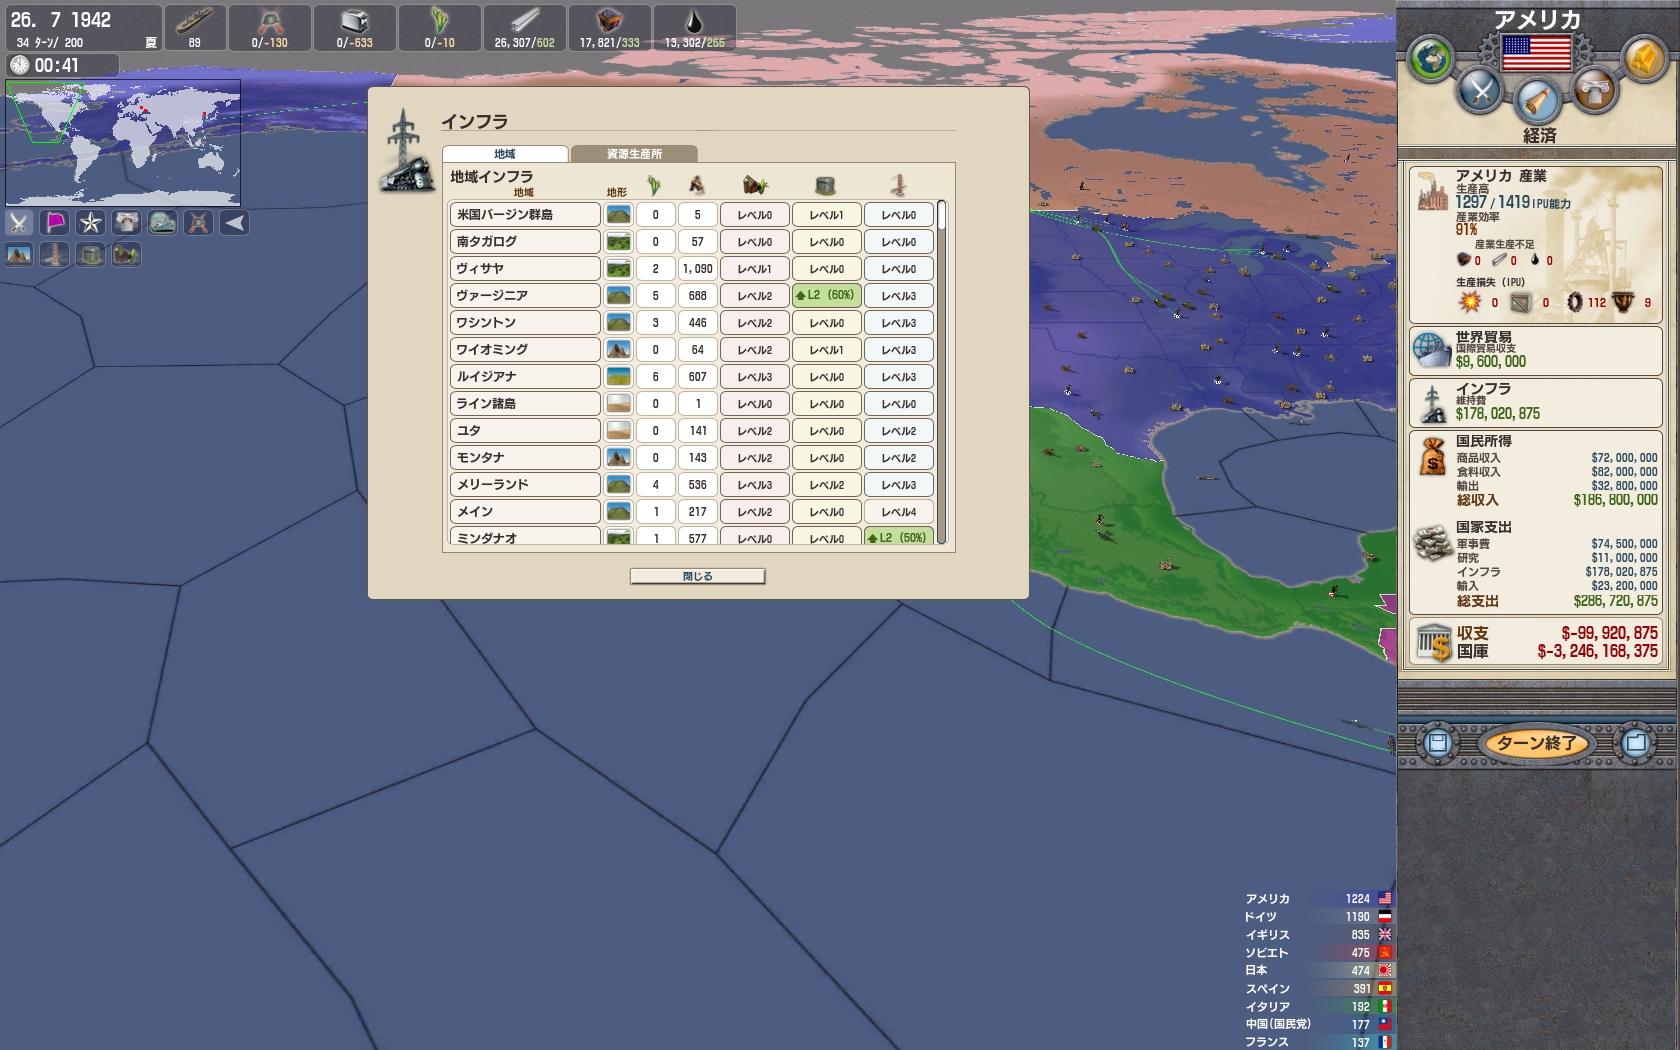Select the scroll economy menu icon
Image resolution: width=1680 pixels, height=1050 pixels.
pos(1538,100)
